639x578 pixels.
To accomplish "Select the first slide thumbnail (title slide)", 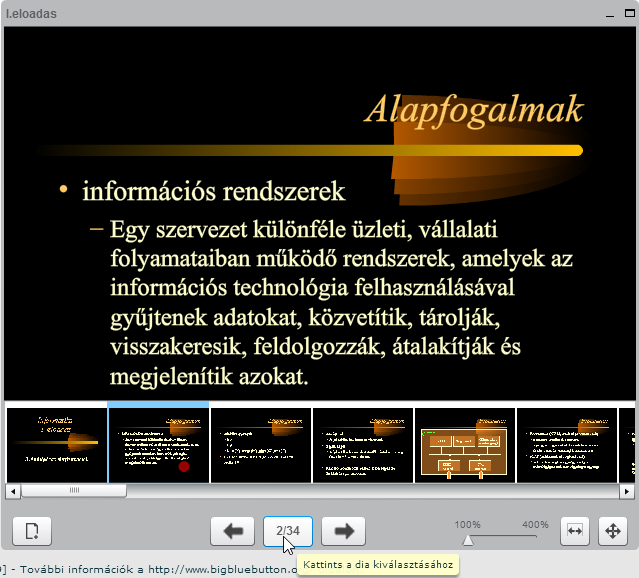I will coord(57,445).
